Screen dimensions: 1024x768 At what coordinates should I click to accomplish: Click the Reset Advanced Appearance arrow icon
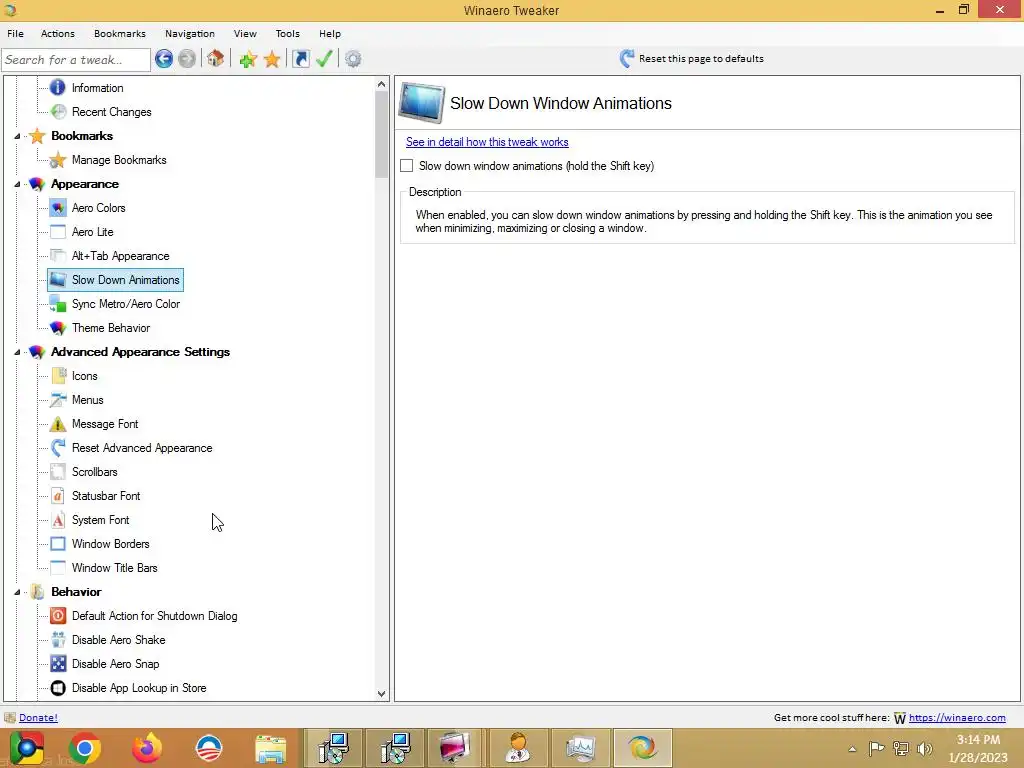point(58,448)
